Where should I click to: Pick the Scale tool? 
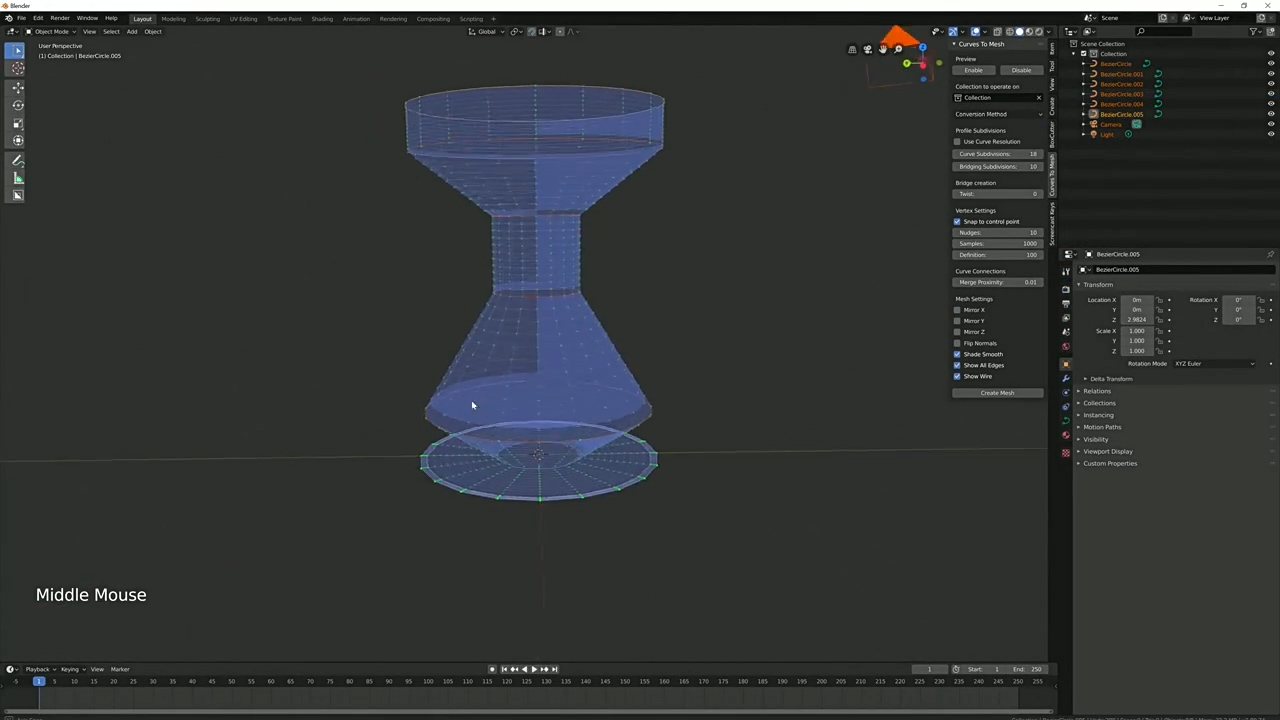pyautogui.click(x=17, y=123)
